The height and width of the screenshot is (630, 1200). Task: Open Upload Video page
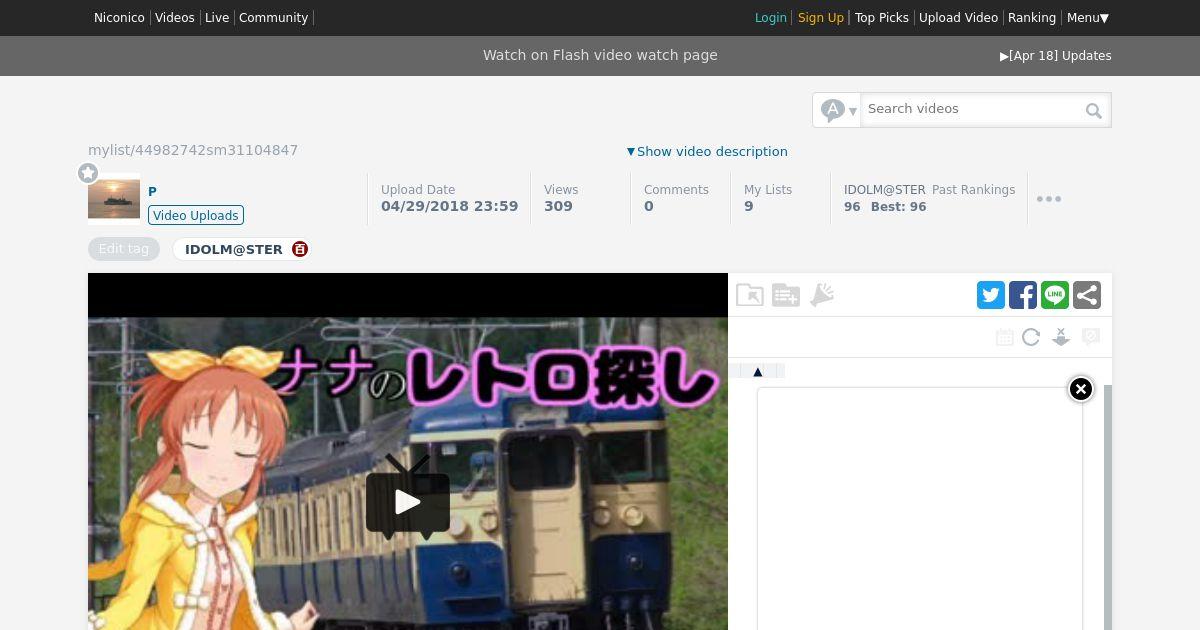[958, 18]
